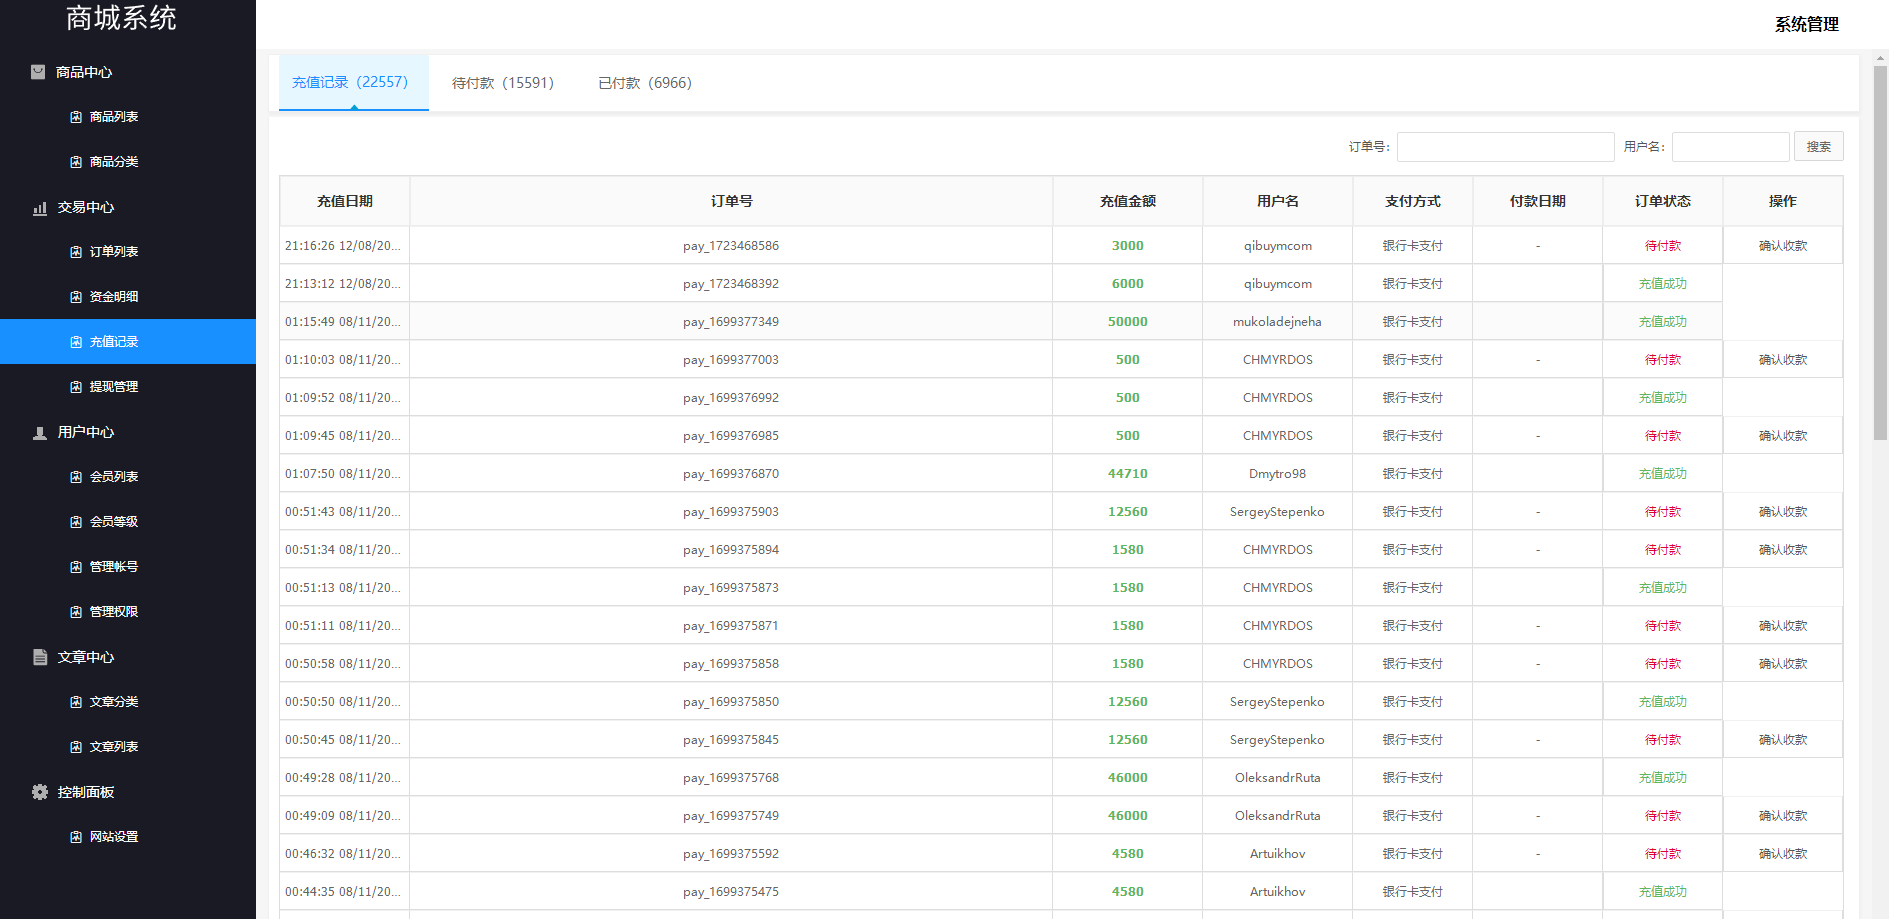Click the icon beside 商品列表

[76, 117]
